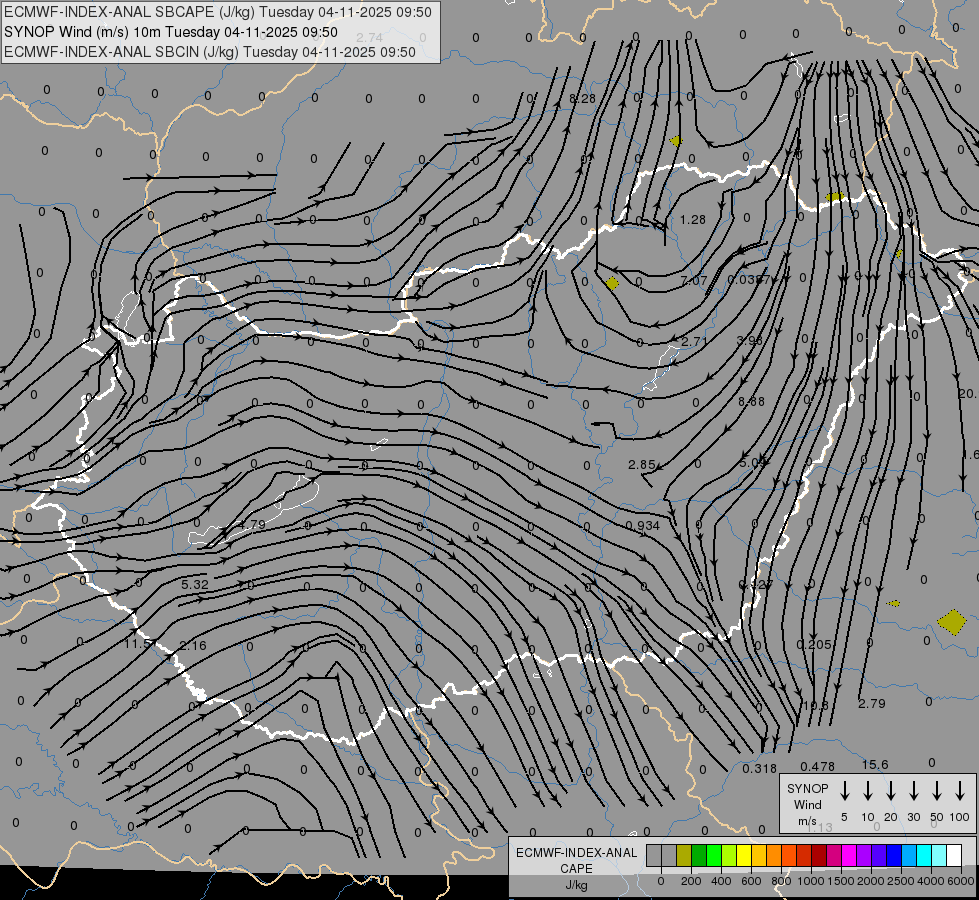This screenshot has height=900, width=979.
Task: Pick the cyan CAPE legend swatch
Action: click(x=923, y=856)
